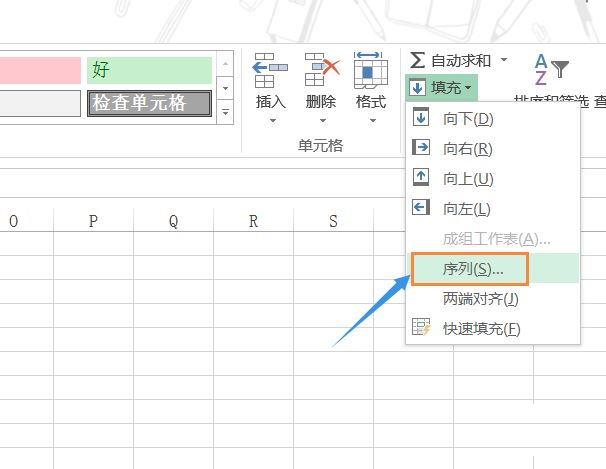Click the Insert cells icon
This screenshot has width=606, height=469.
(270, 70)
